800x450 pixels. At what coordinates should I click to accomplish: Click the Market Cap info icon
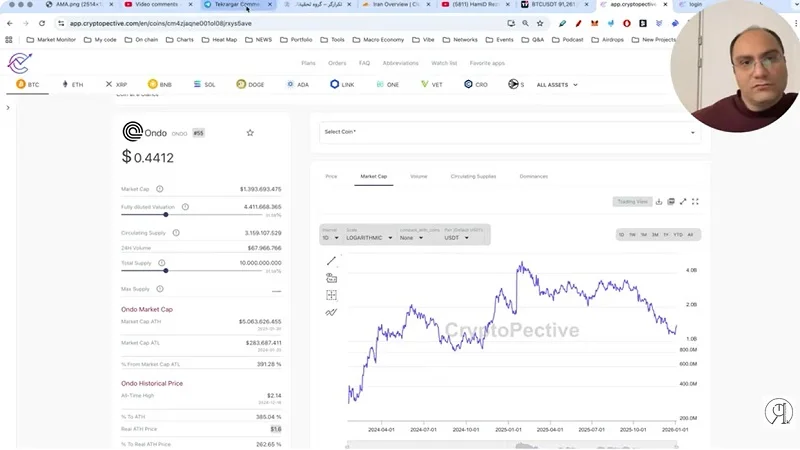click(159, 188)
